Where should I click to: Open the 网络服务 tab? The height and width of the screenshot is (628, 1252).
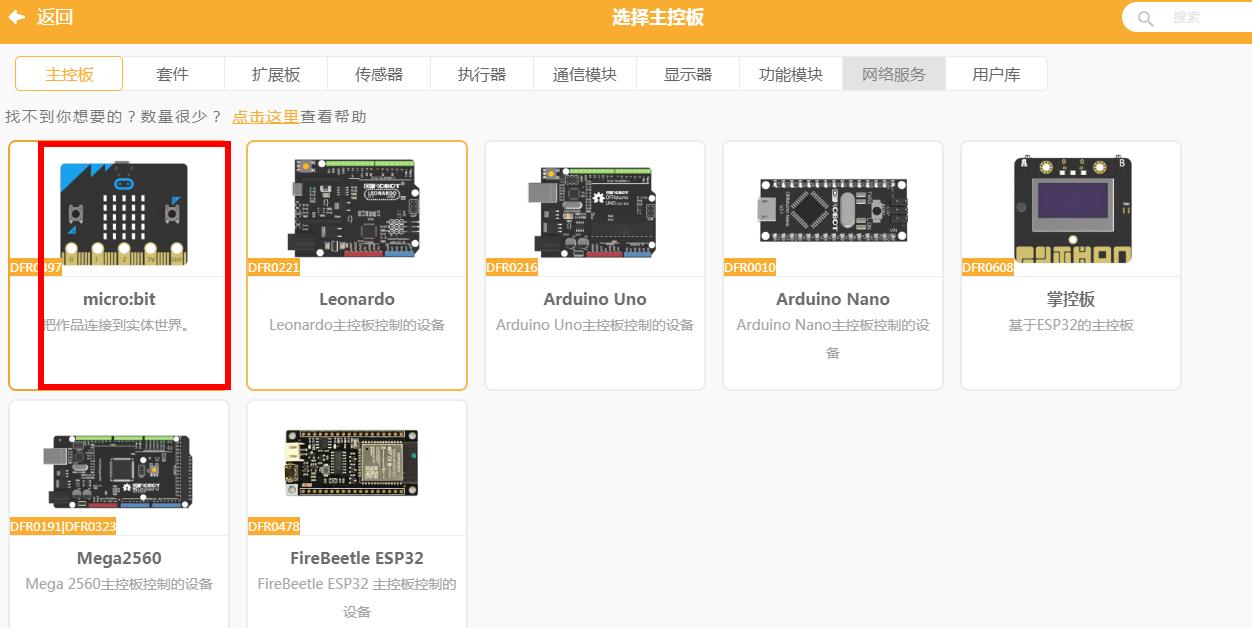tap(894, 74)
